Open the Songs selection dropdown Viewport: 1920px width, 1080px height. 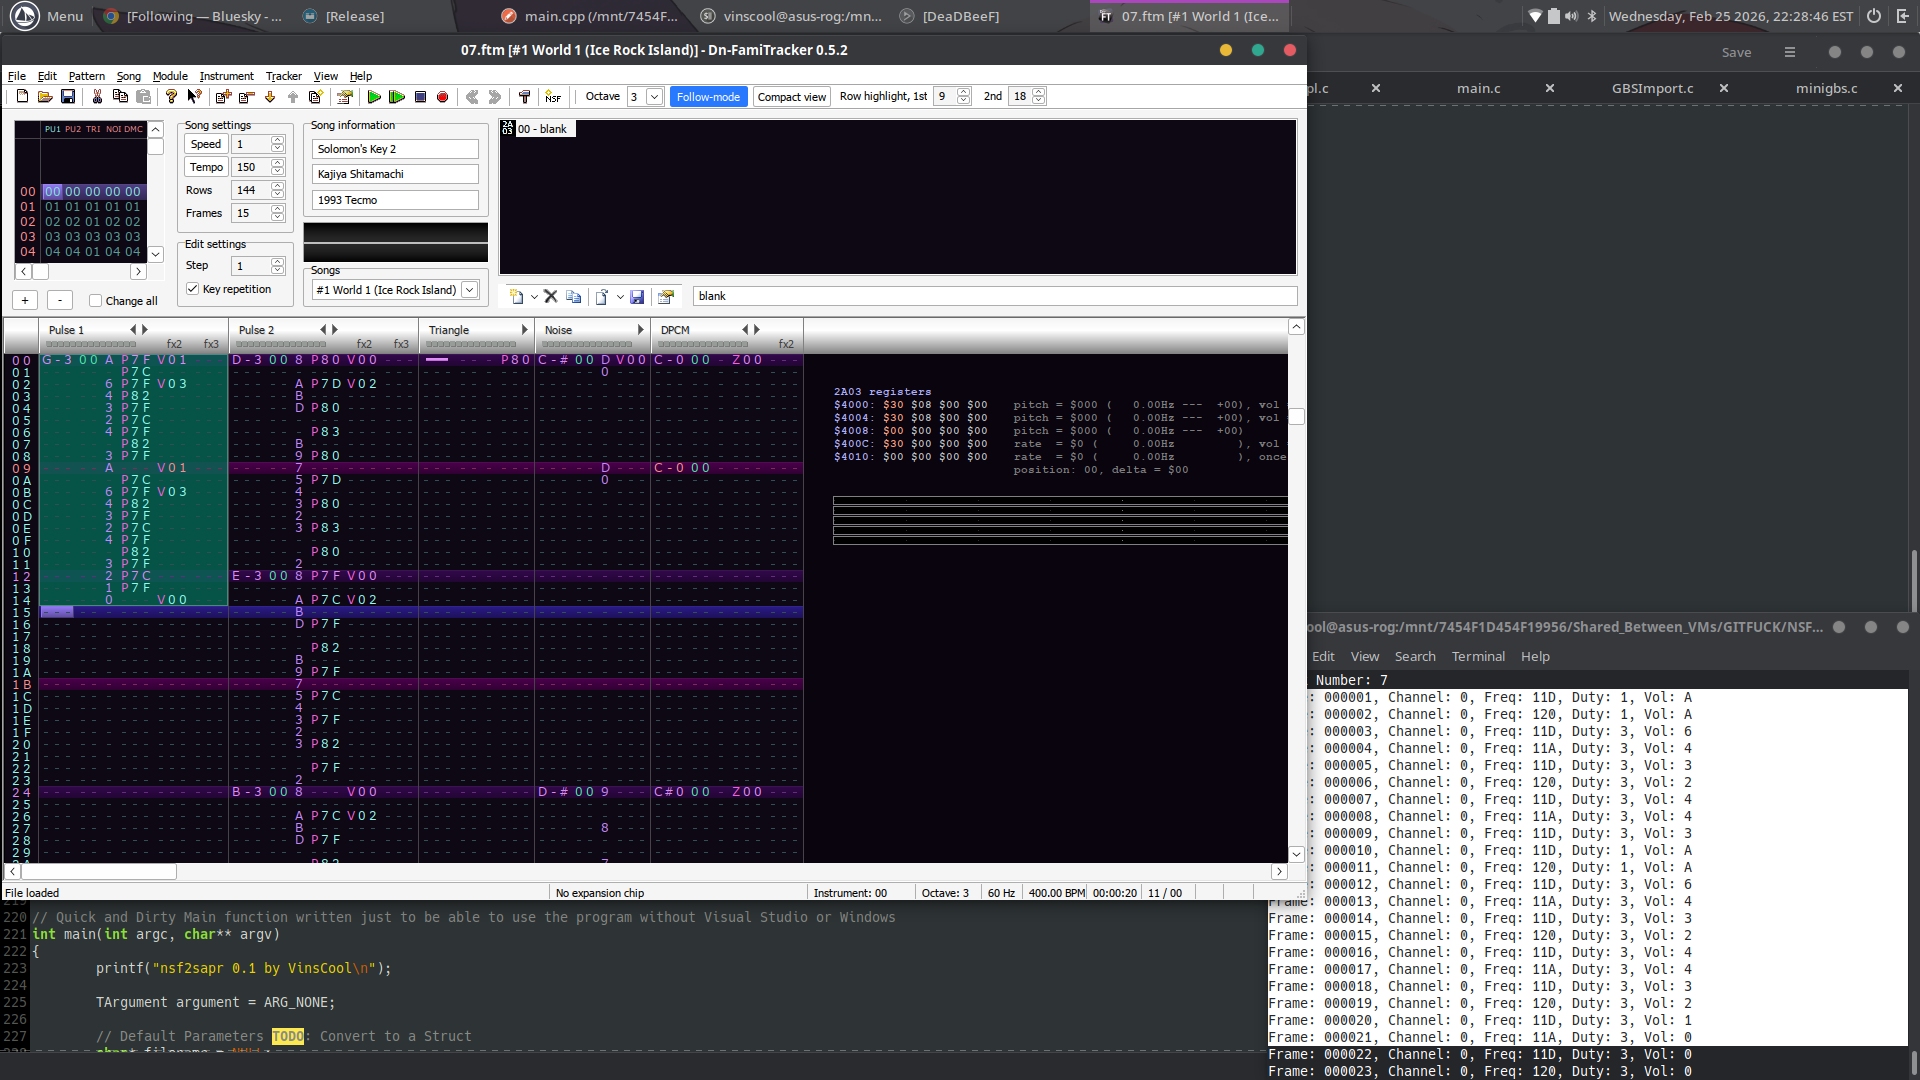[469, 290]
